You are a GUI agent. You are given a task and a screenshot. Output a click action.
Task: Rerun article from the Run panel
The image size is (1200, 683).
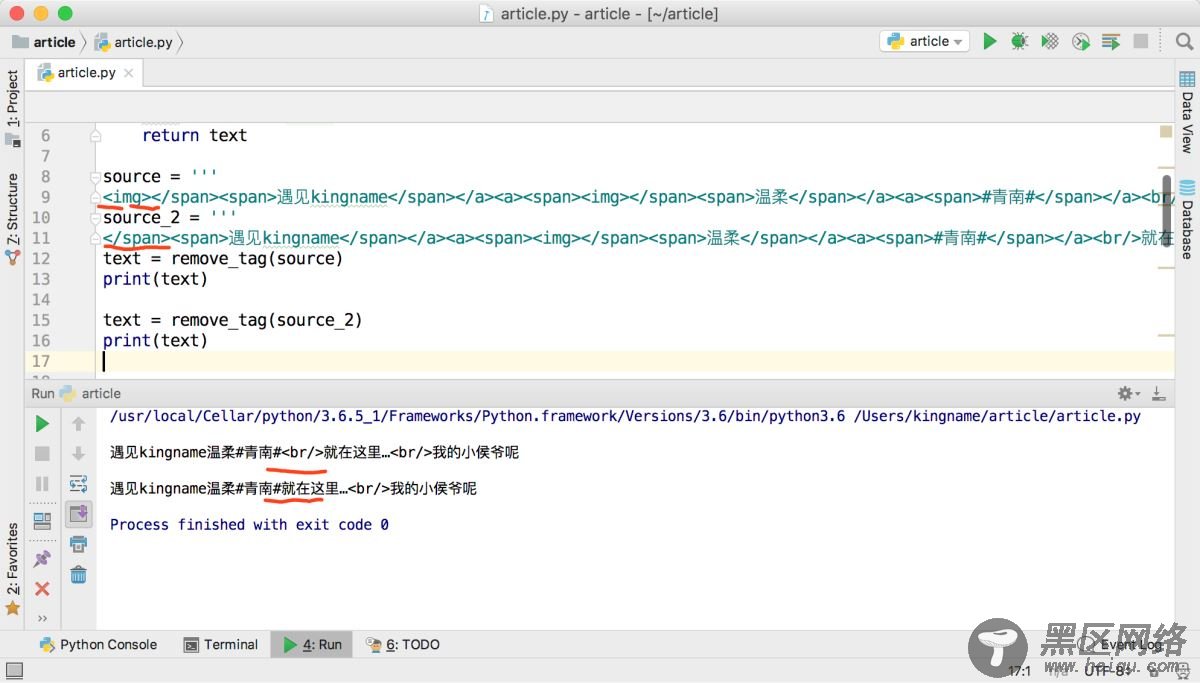[x=42, y=424]
